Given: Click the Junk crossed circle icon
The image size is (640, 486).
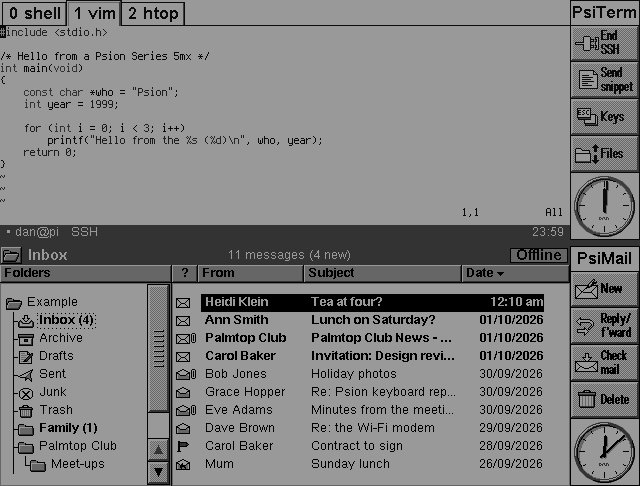Looking at the screenshot, I should click(26, 393).
